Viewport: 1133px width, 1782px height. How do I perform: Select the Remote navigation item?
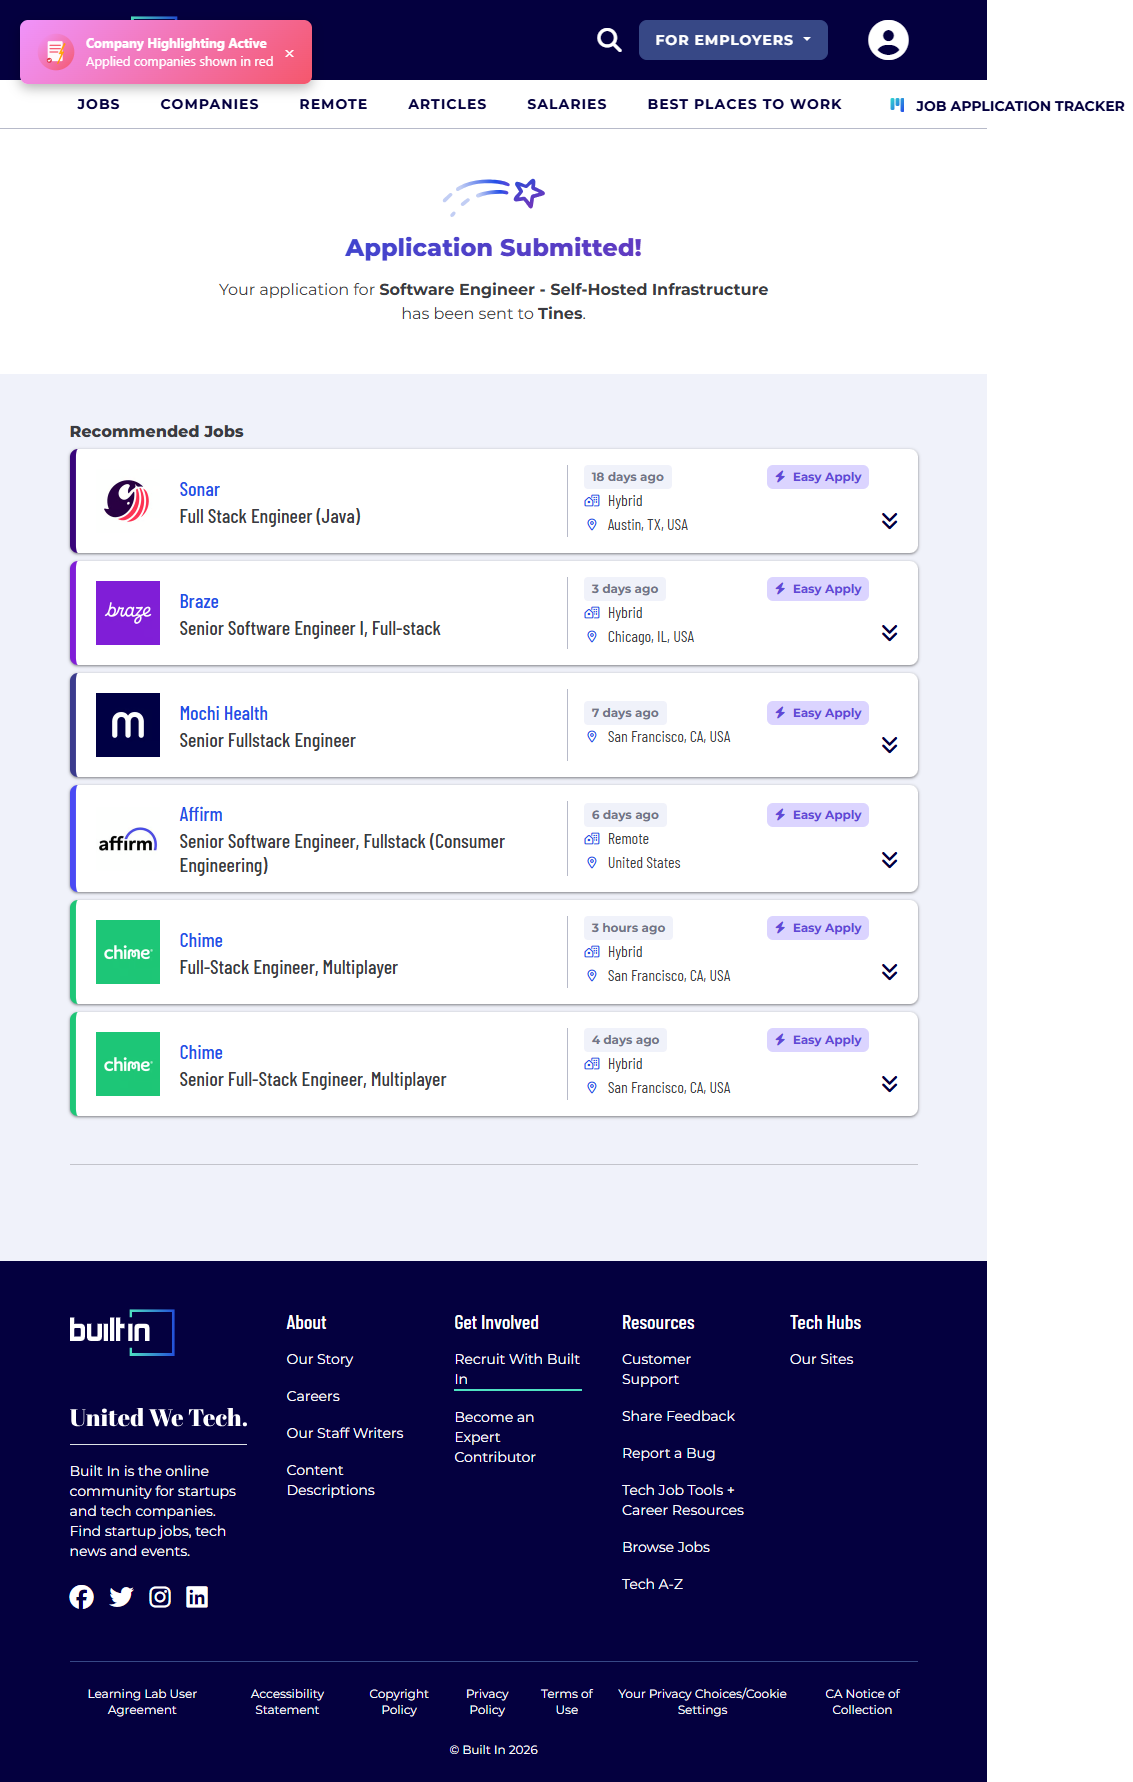click(333, 104)
